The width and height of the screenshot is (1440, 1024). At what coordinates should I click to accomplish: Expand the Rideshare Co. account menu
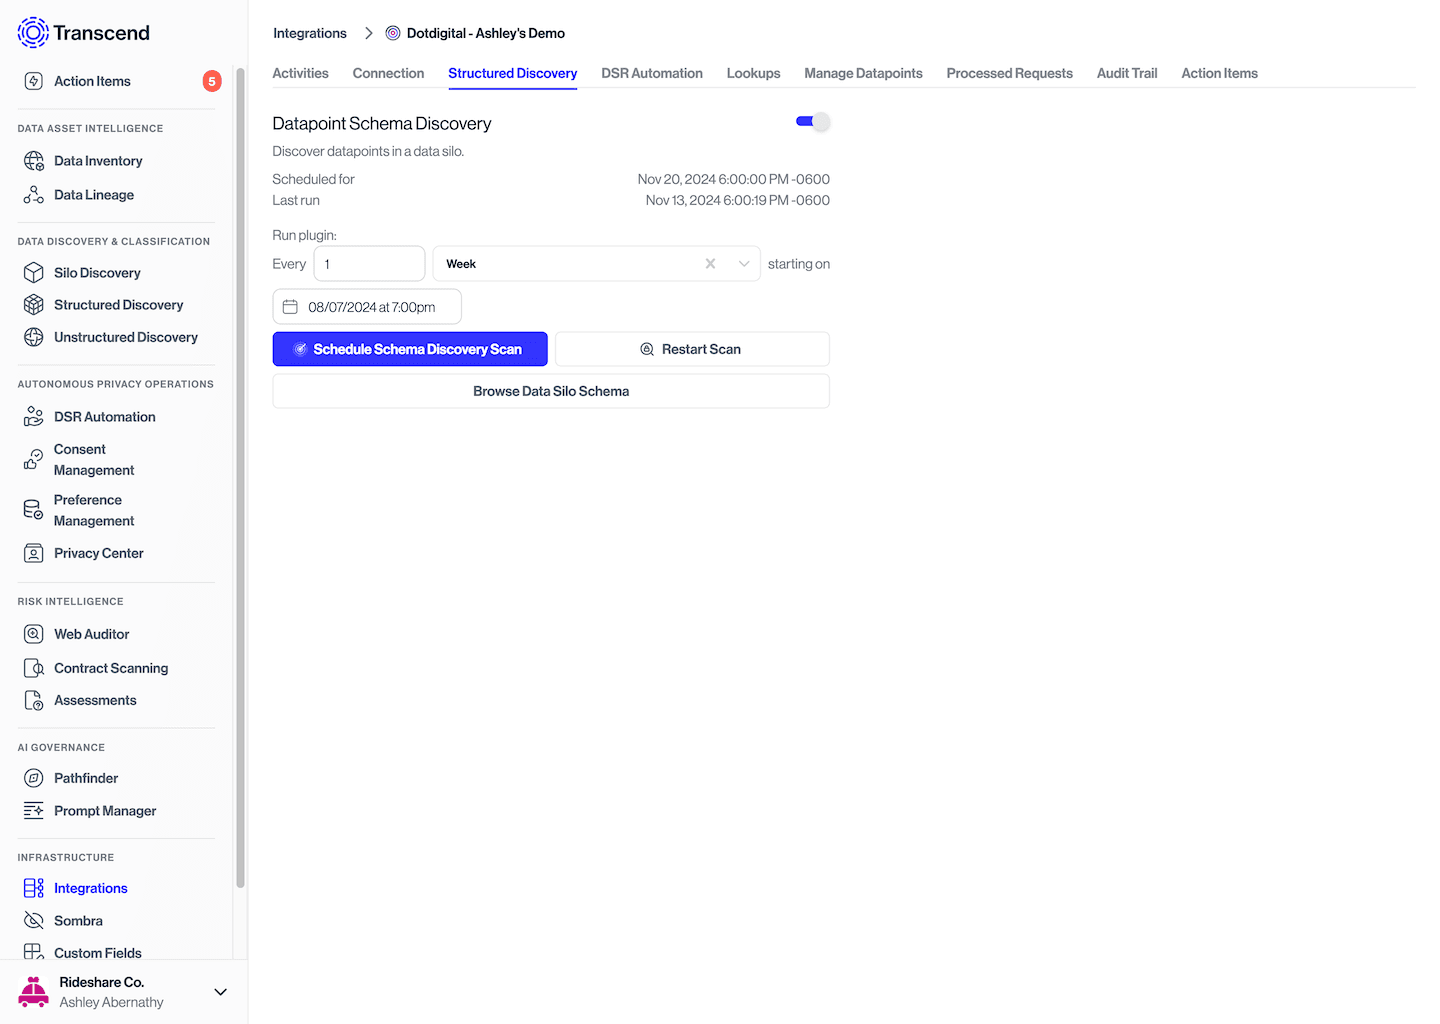click(220, 991)
